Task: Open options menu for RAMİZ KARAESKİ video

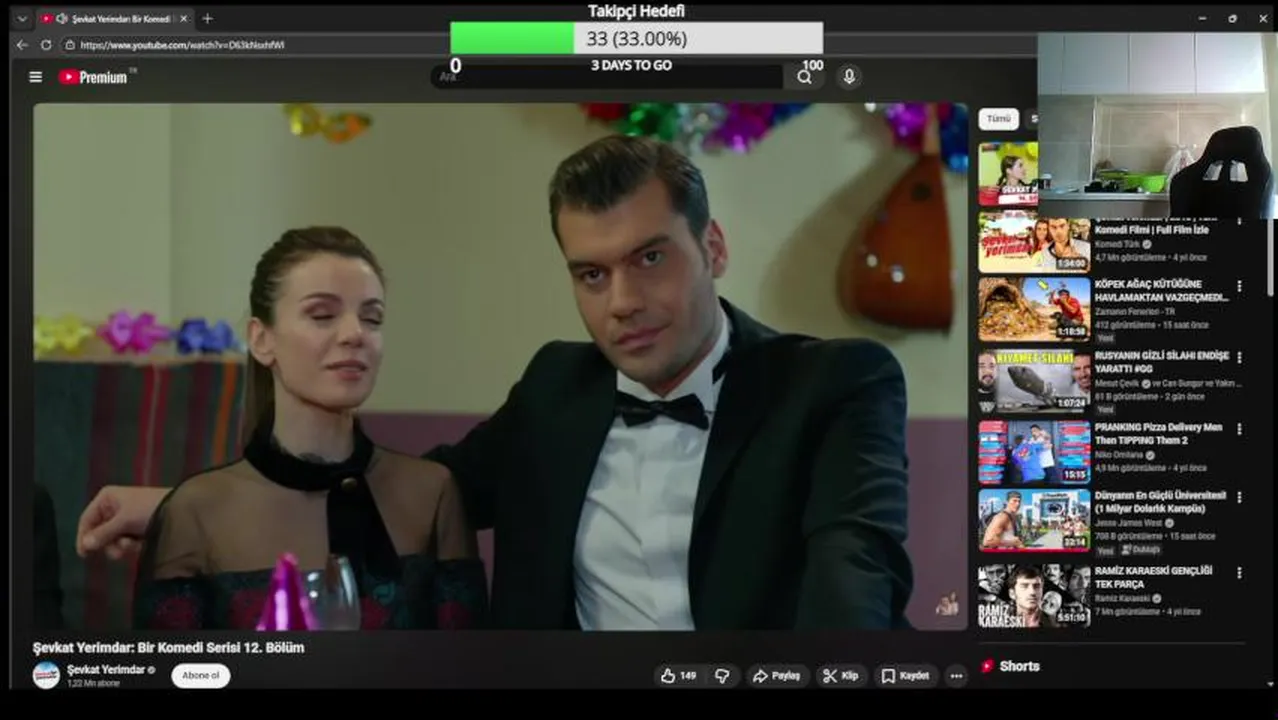Action: (1239, 573)
